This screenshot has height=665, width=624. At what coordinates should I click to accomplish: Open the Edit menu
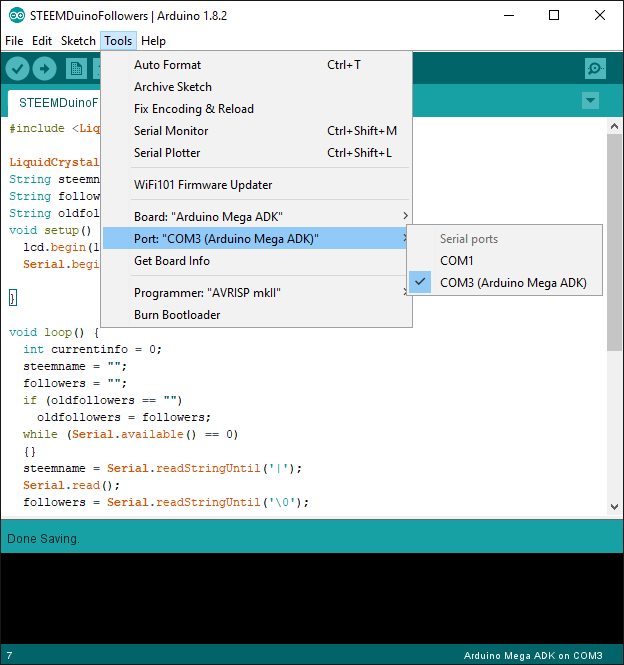(x=42, y=41)
